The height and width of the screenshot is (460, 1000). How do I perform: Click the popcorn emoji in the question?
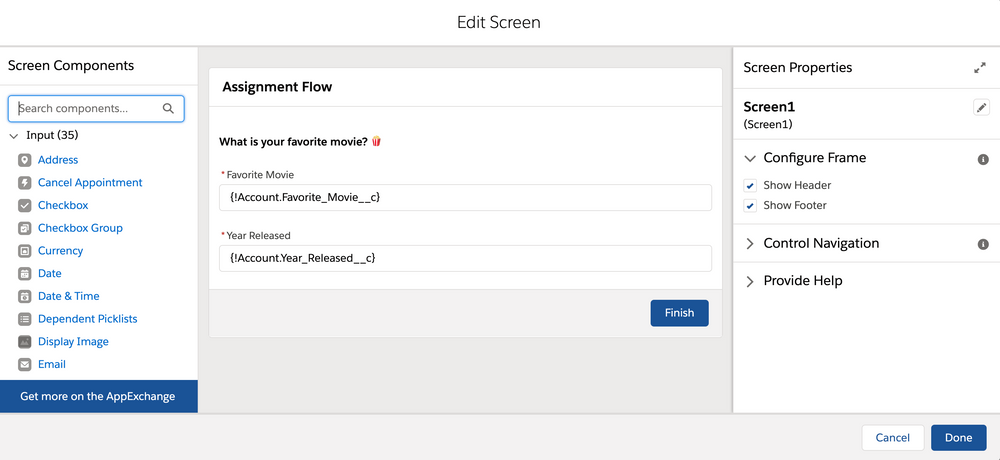coord(376,141)
